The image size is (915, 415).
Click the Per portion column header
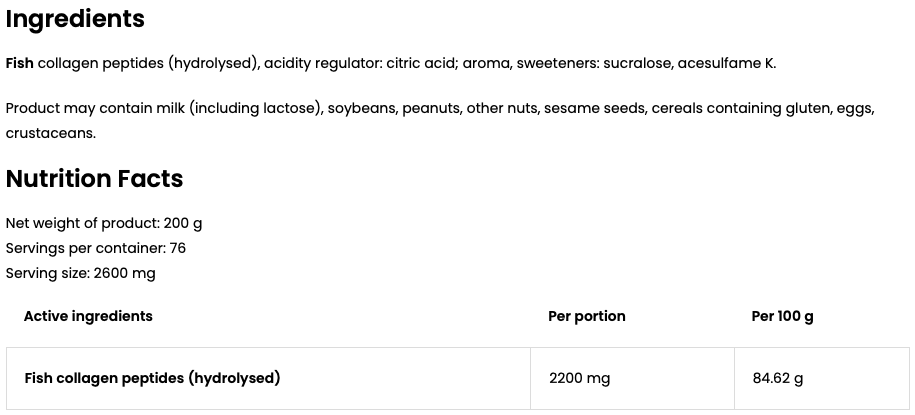click(586, 316)
